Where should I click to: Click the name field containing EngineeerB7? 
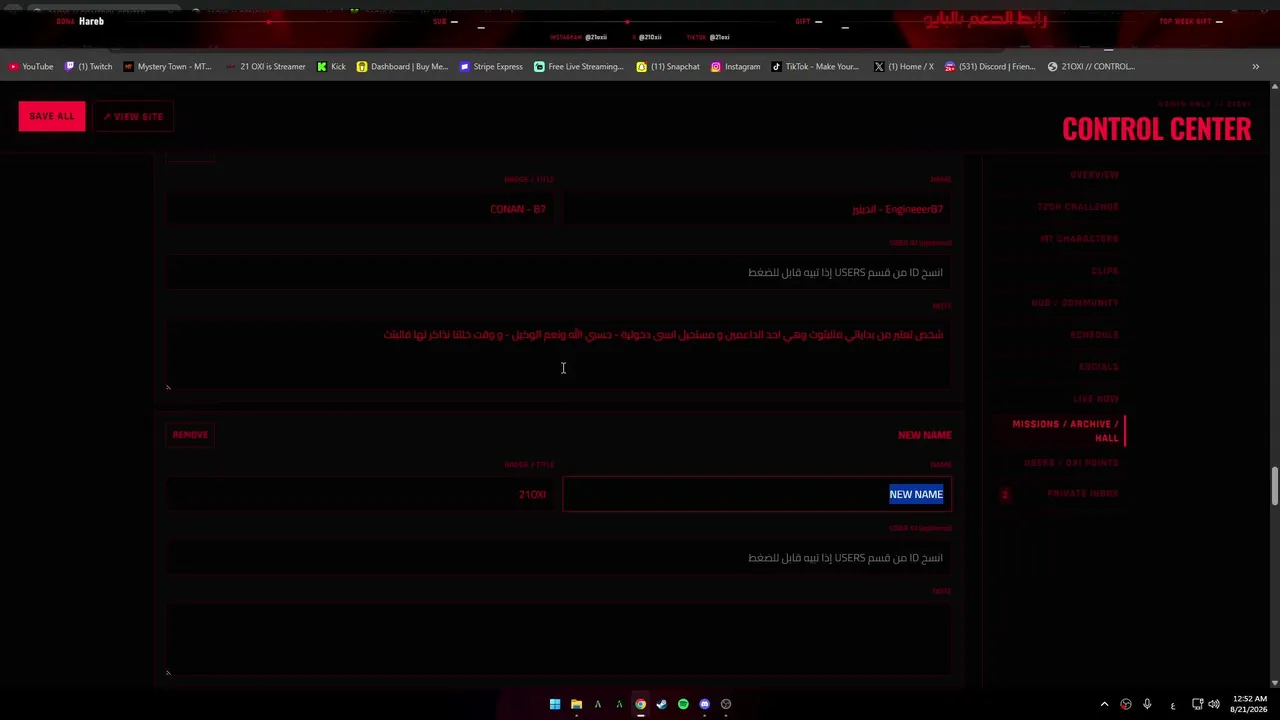[757, 209]
